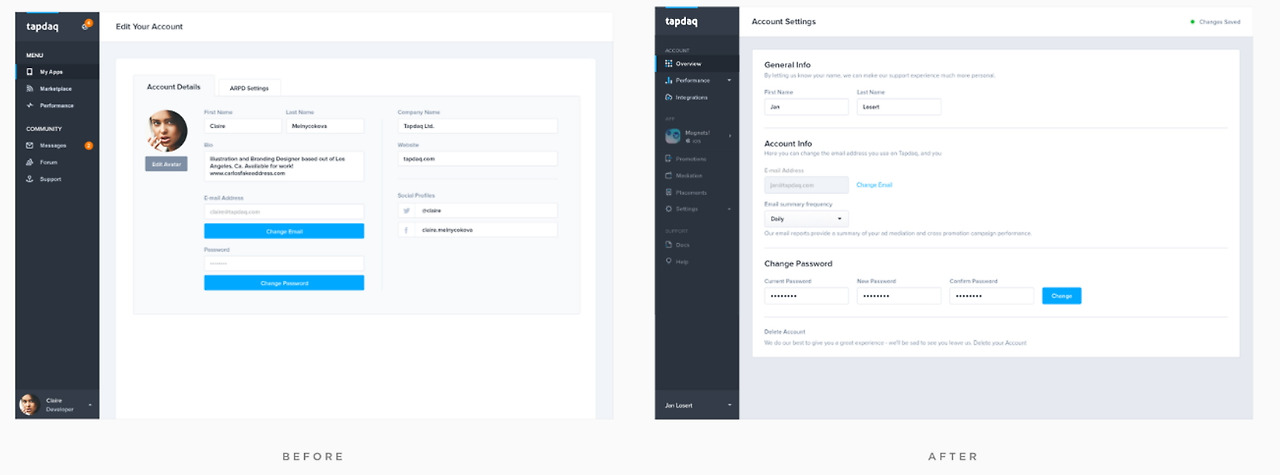Click the Messages envelope icon in Before sidebar

point(30,145)
